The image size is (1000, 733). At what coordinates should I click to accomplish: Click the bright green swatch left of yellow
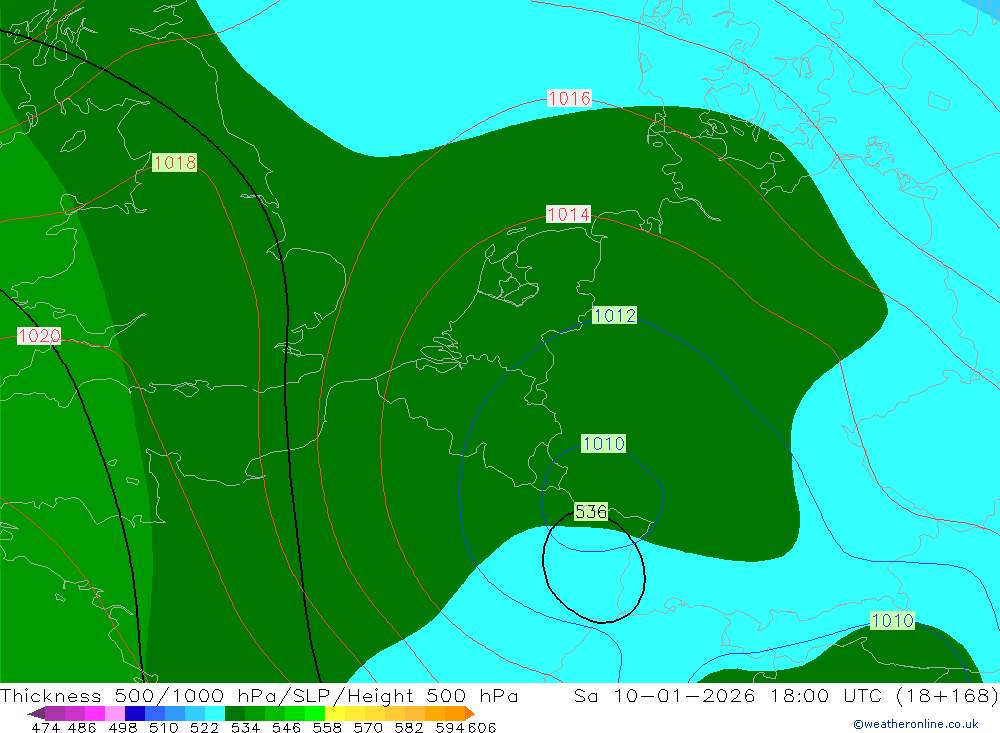coord(315,713)
